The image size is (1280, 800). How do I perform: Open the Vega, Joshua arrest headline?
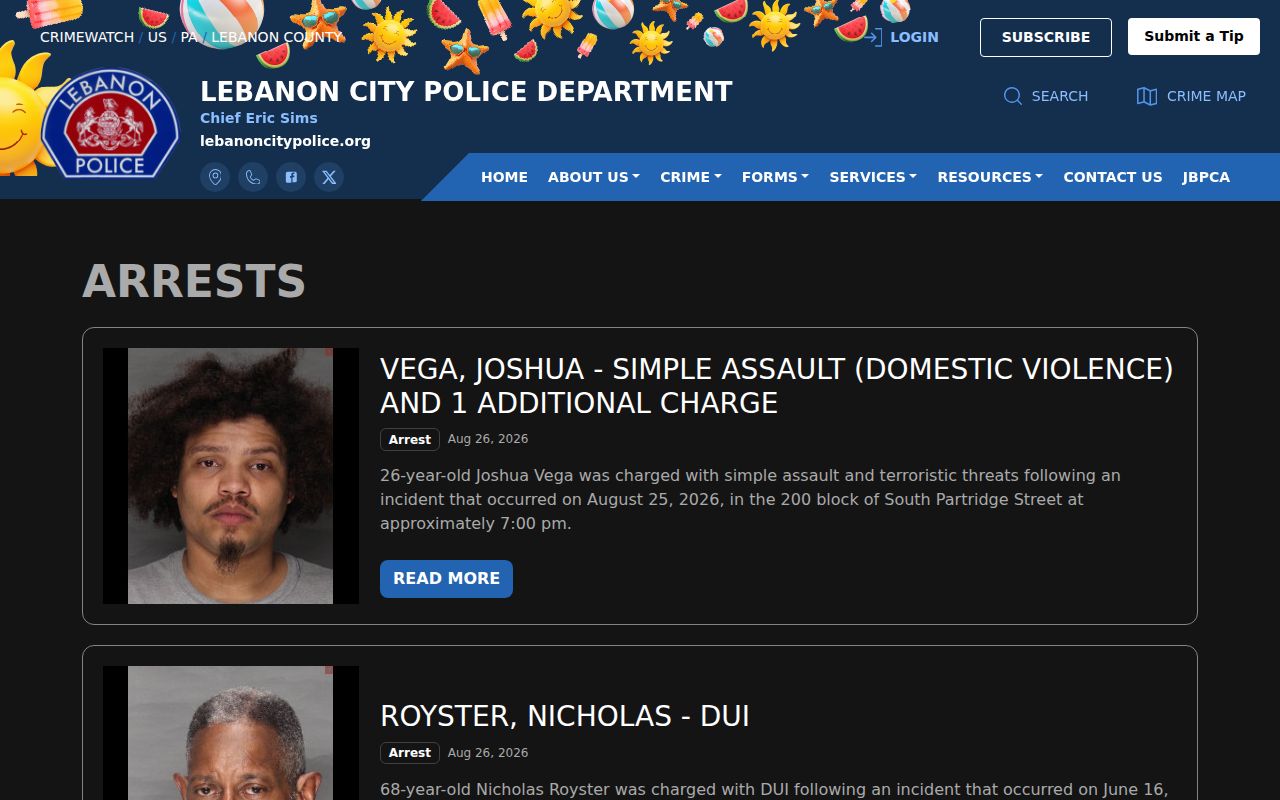(x=777, y=386)
